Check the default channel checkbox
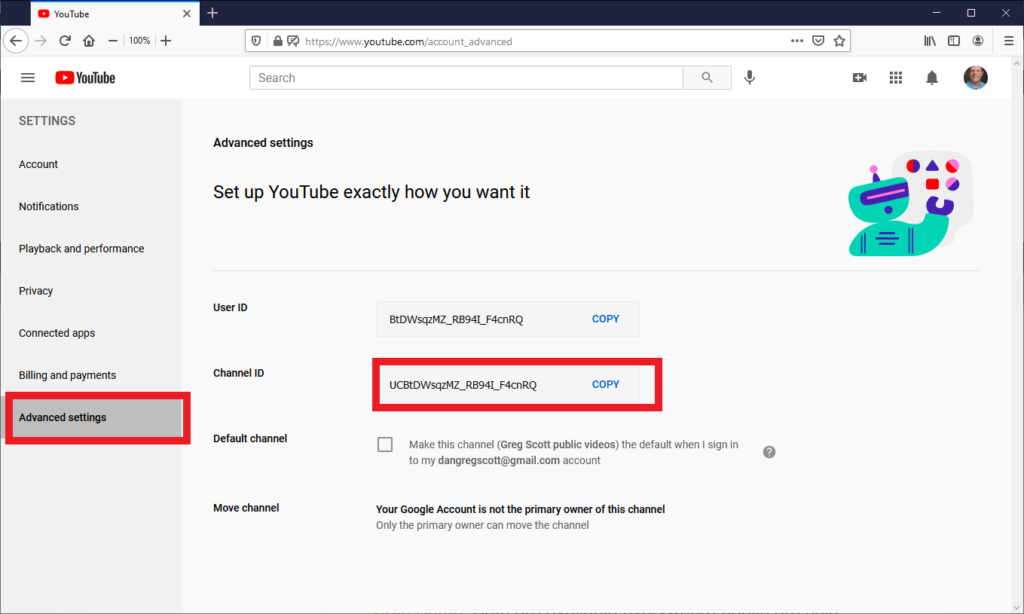1024x614 pixels. pyautogui.click(x=385, y=445)
